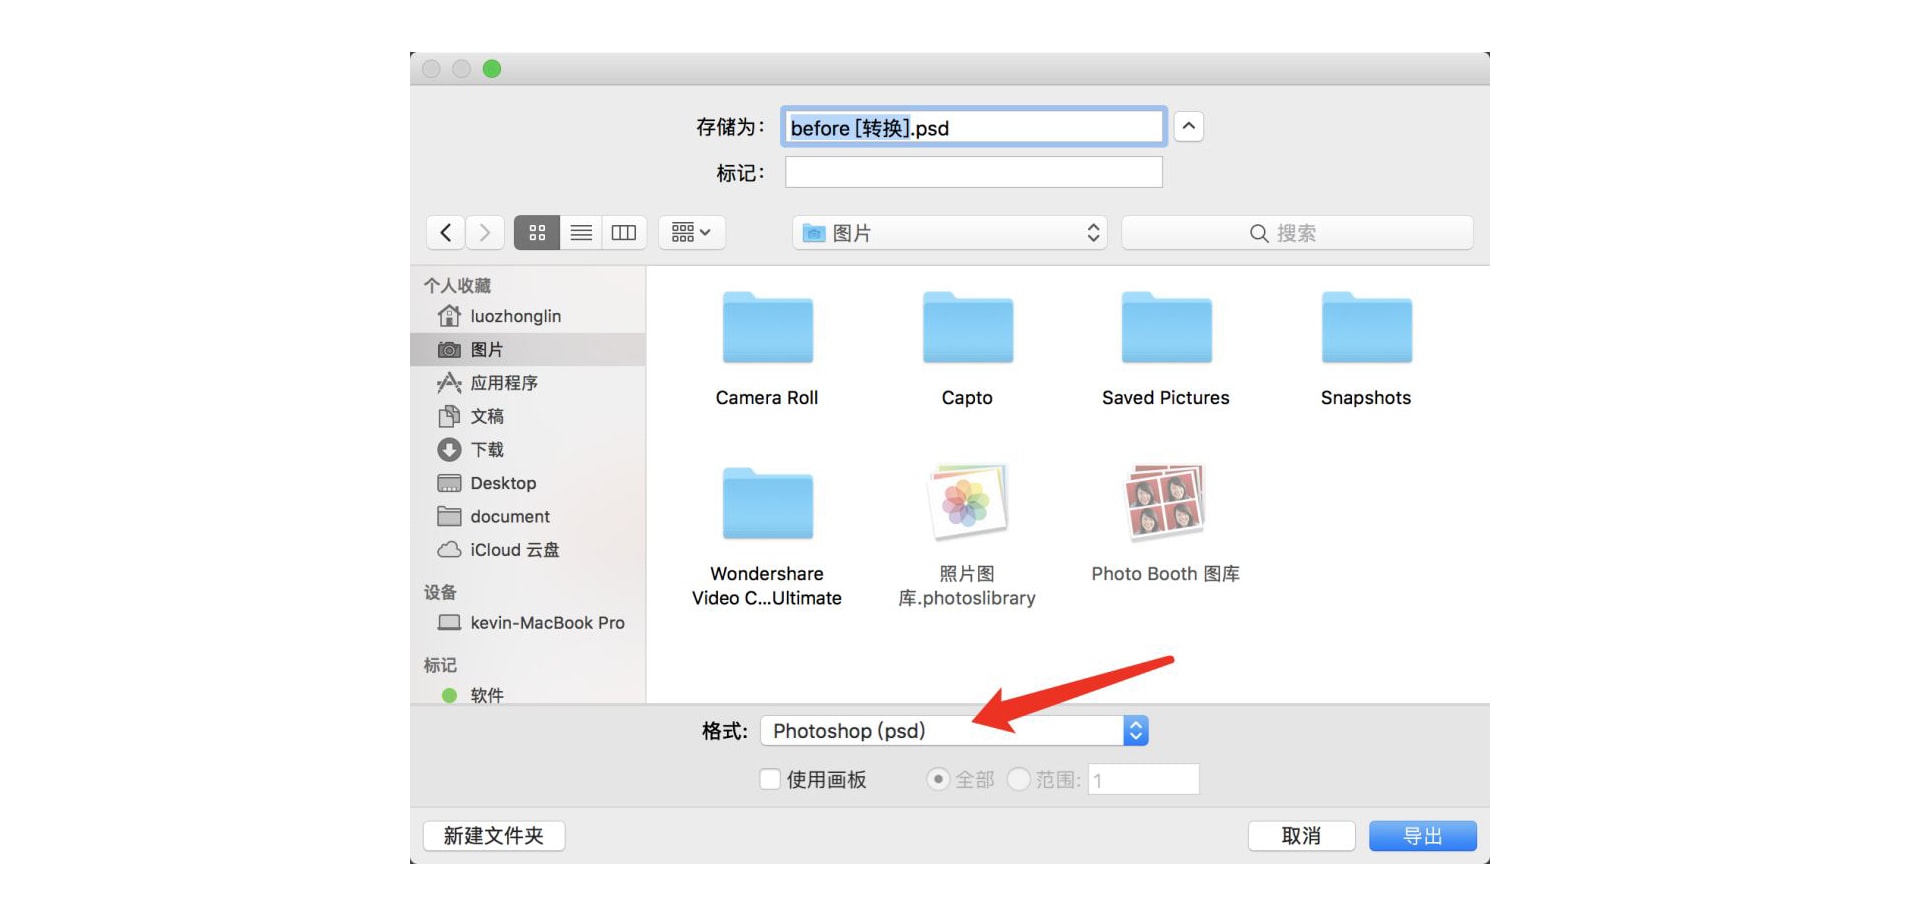
Task: Click the 新建文件夹 button
Action: click(x=494, y=835)
